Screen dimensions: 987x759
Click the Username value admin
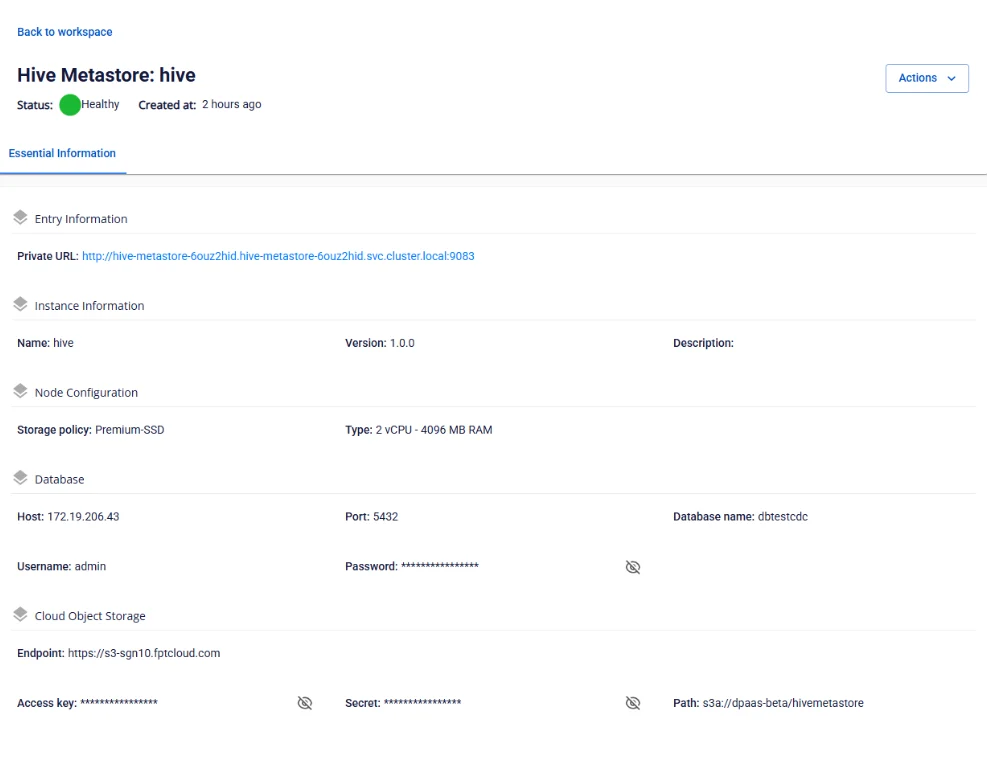(90, 566)
